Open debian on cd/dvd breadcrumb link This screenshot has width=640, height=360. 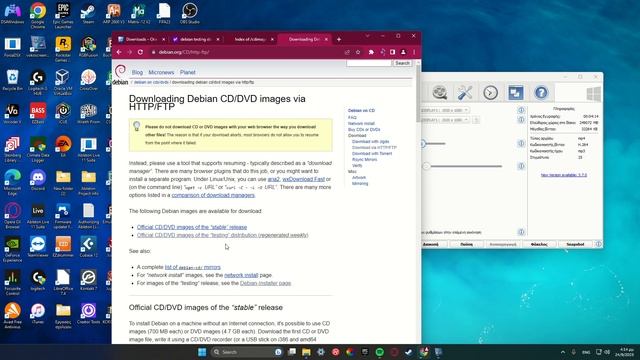tap(151, 82)
